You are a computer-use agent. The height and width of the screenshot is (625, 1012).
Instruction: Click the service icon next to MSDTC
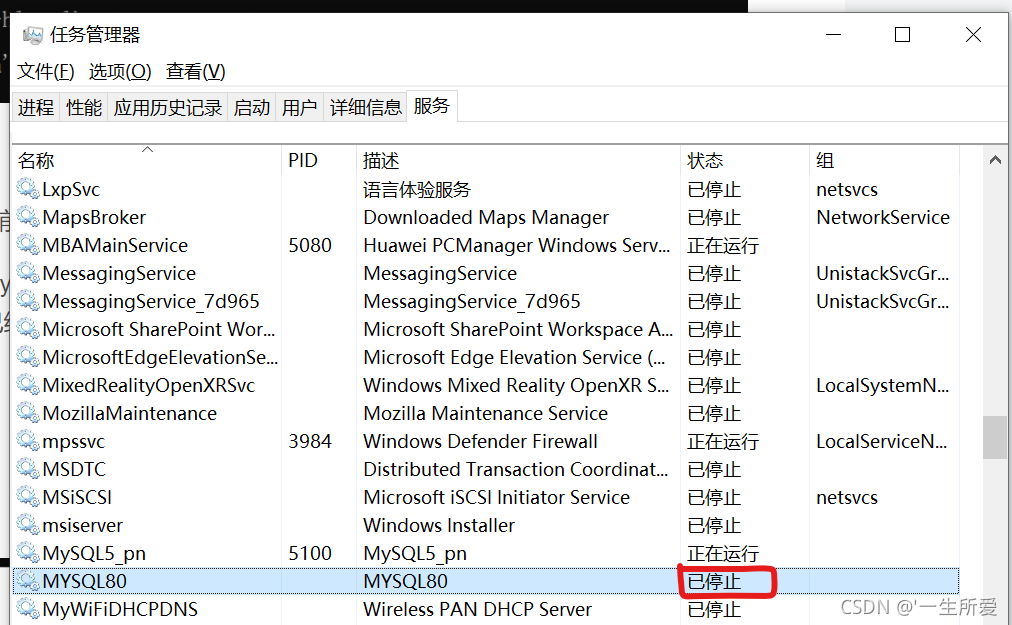click(x=28, y=468)
